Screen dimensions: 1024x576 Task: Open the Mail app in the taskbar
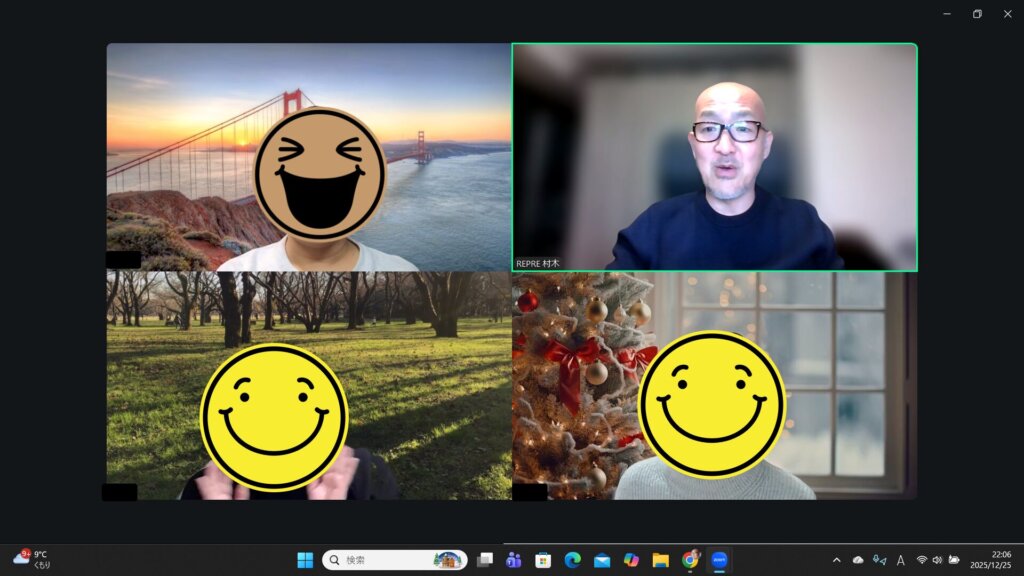pos(602,560)
